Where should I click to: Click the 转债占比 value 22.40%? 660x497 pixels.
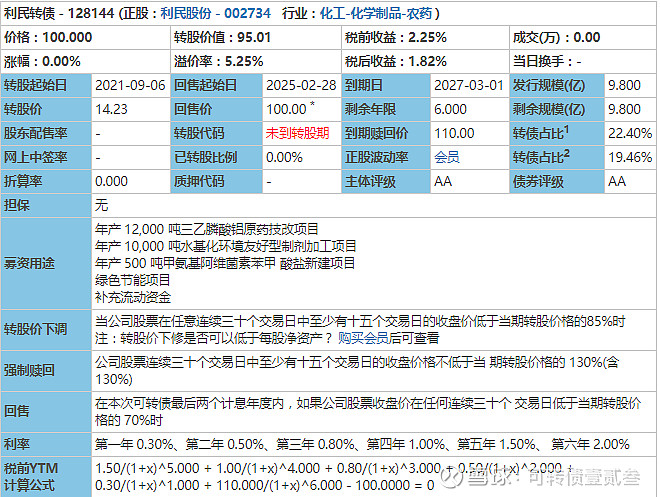pyautogui.click(x=630, y=133)
